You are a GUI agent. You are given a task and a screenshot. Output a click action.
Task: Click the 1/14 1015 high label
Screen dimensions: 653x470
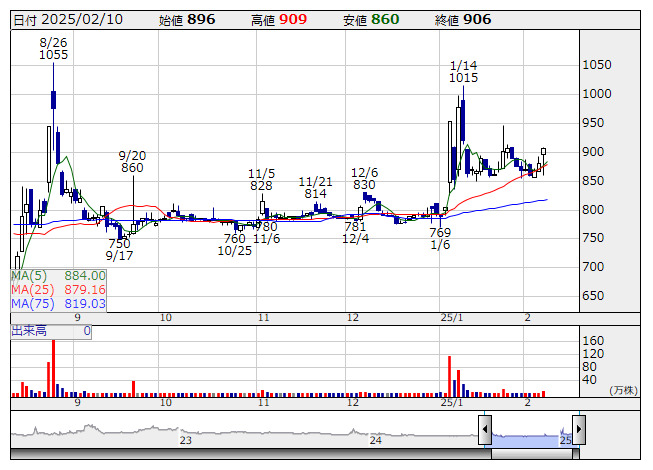464,71
